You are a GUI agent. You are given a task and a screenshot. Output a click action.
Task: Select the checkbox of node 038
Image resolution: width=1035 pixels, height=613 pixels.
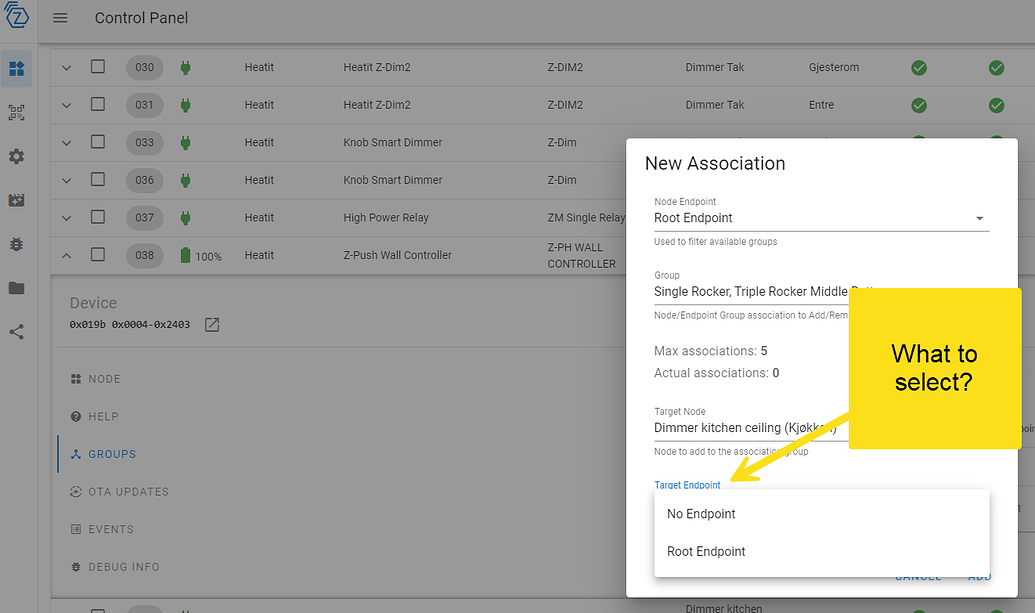pyautogui.click(x=97, y=255)
